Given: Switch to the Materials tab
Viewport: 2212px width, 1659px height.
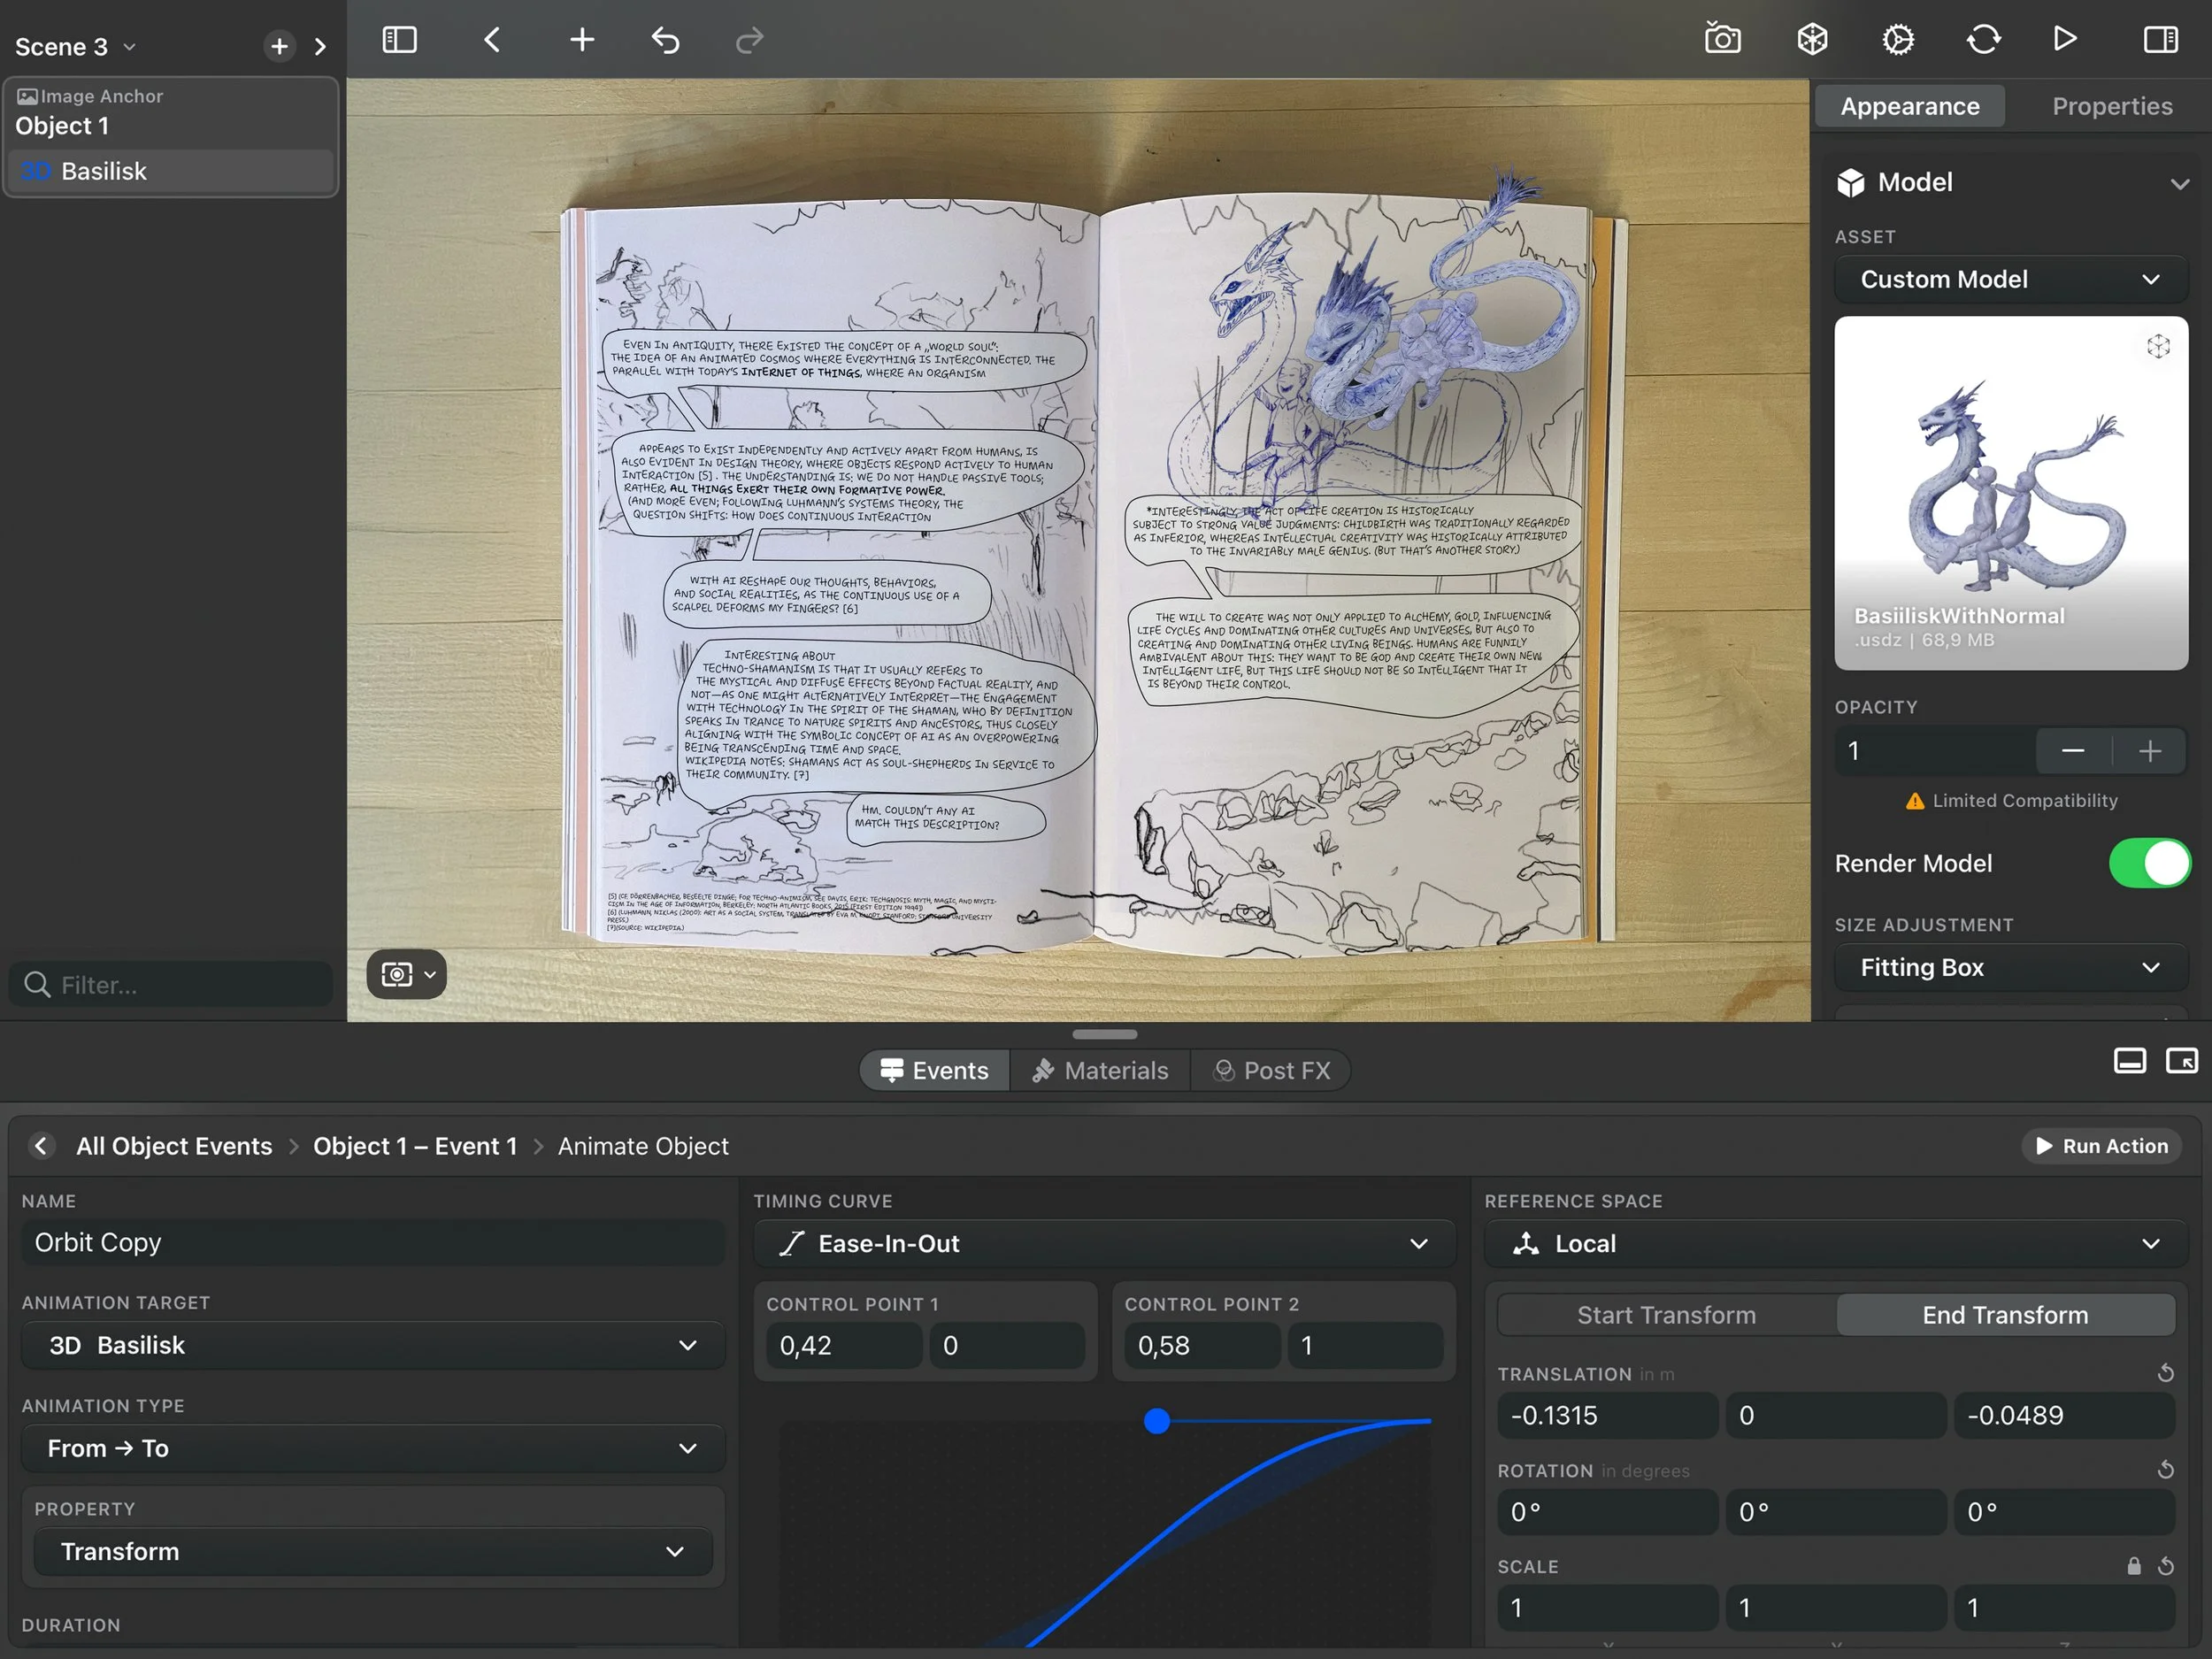Looking at the screenshot, I should point(1100,1071).
